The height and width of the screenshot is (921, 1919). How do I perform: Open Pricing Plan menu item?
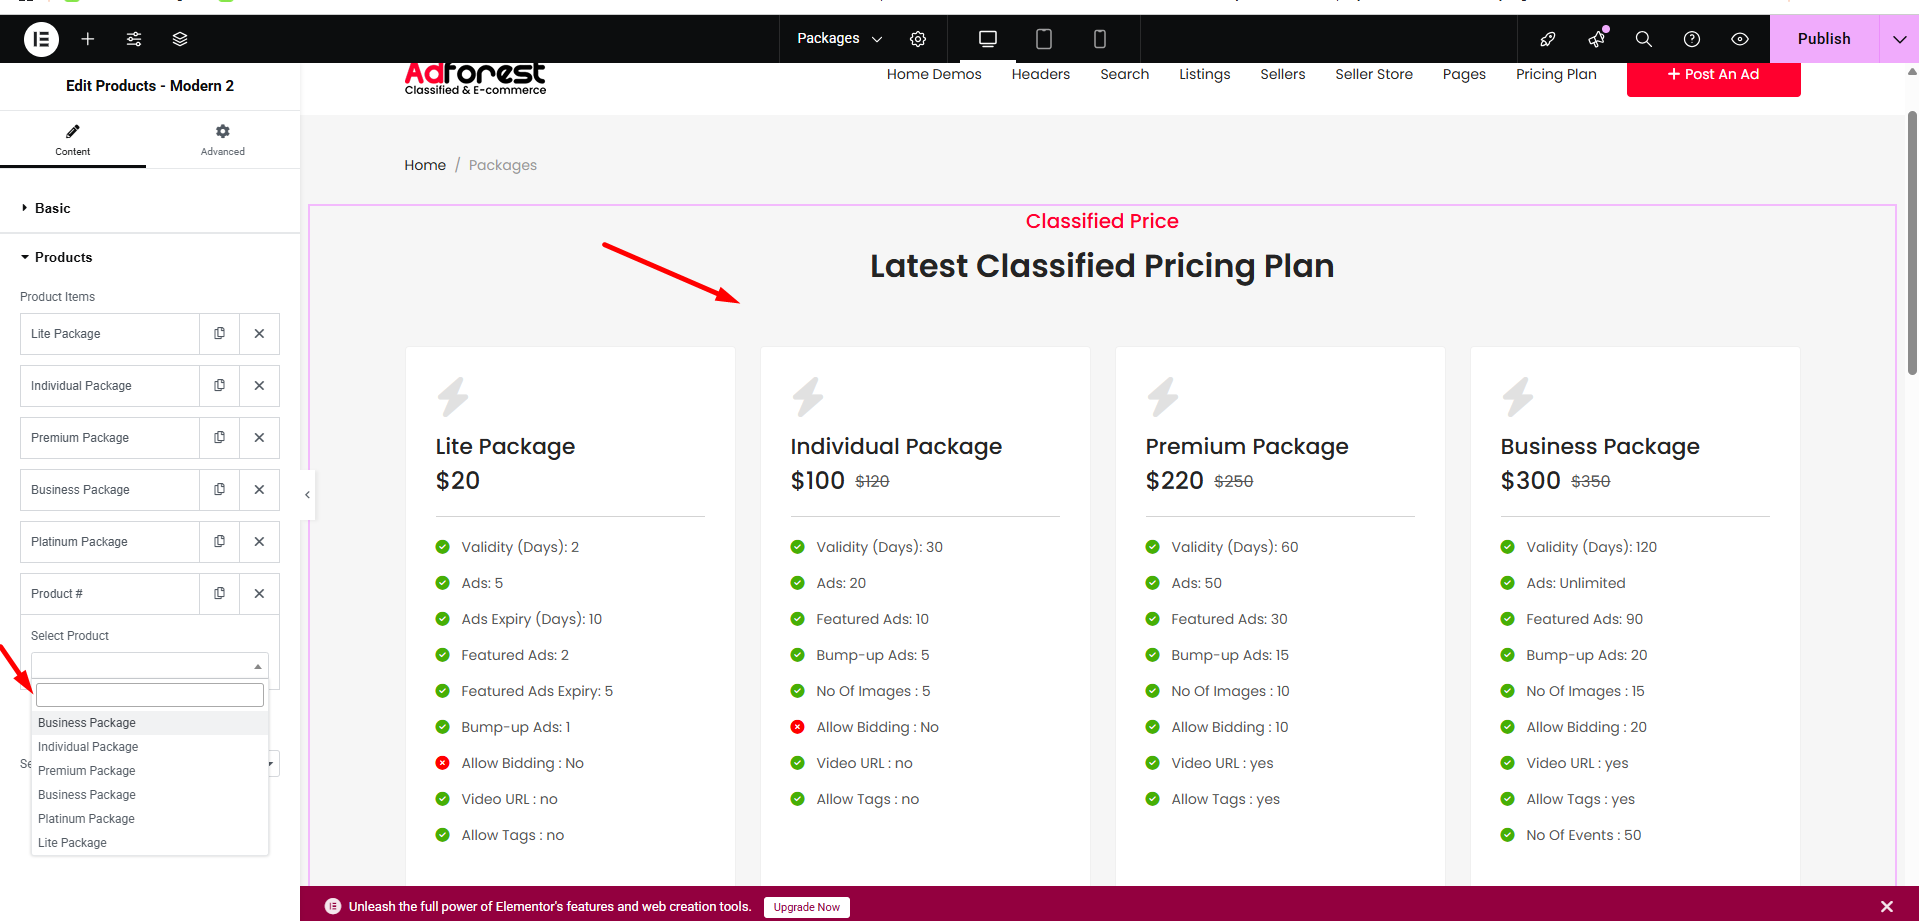coord(1556,74)
